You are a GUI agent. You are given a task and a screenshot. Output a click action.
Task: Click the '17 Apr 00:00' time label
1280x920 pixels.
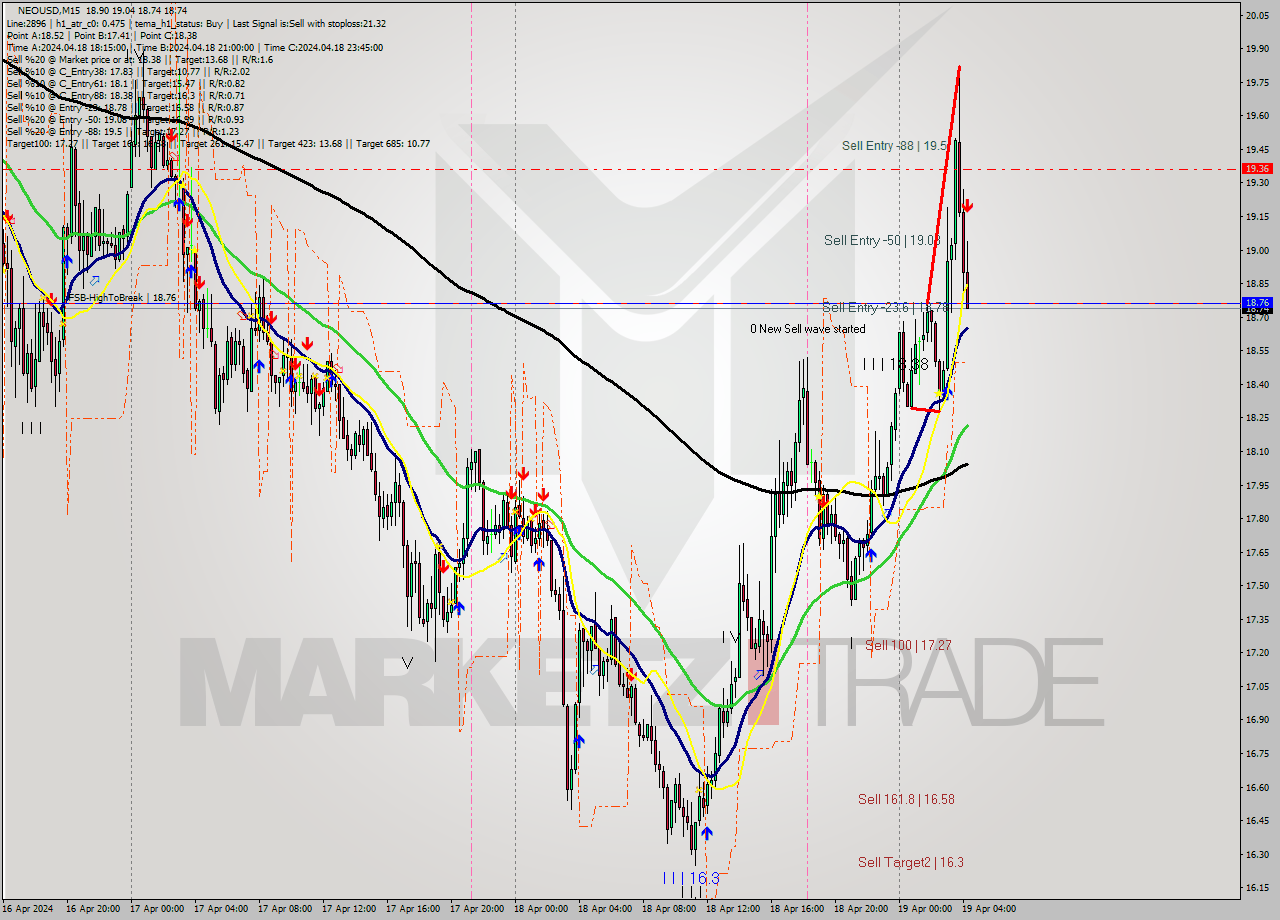(157, 909)
